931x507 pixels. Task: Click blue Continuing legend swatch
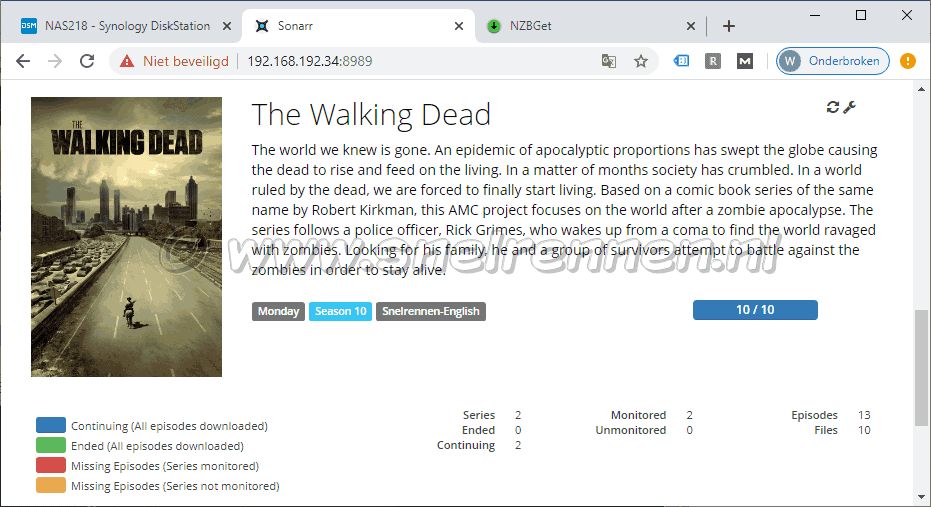pos(50,425)
